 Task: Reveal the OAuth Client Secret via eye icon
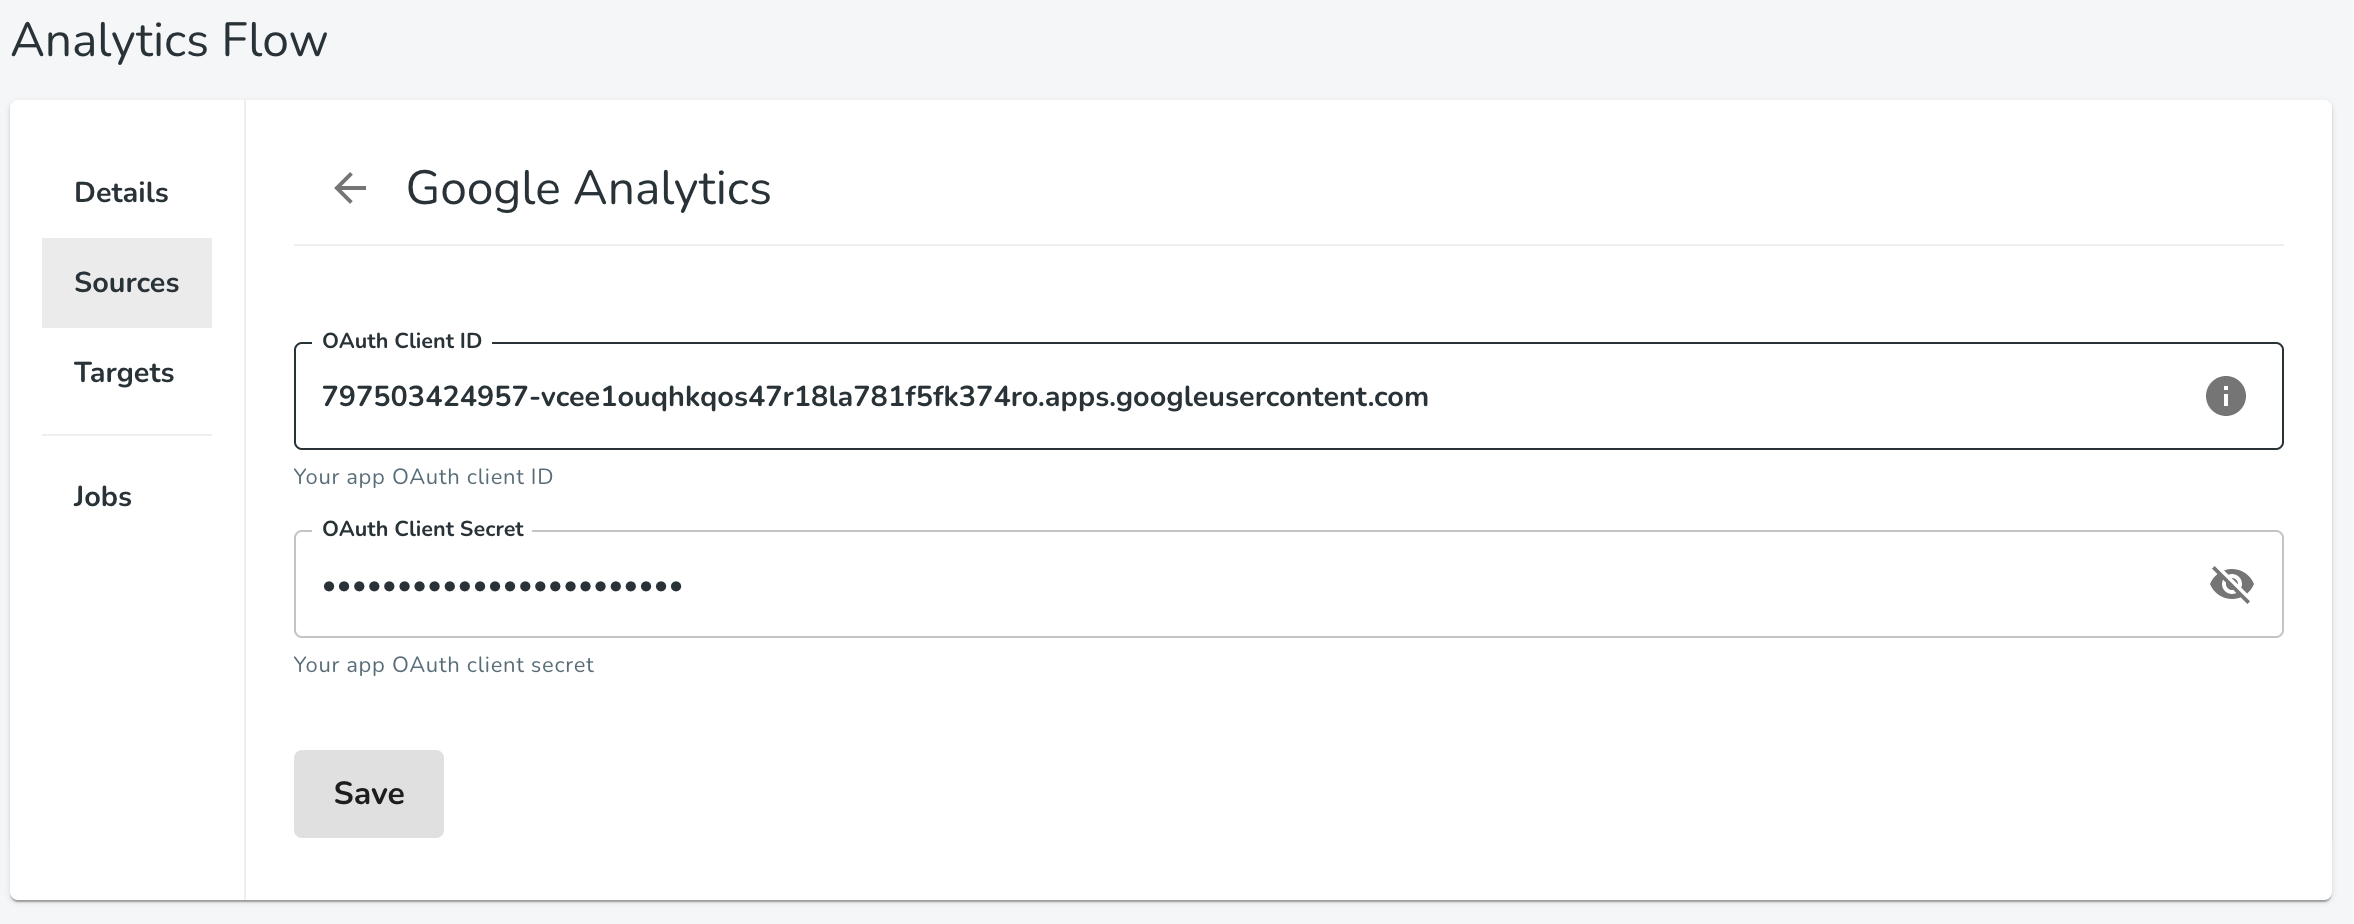click(2231, 584)
